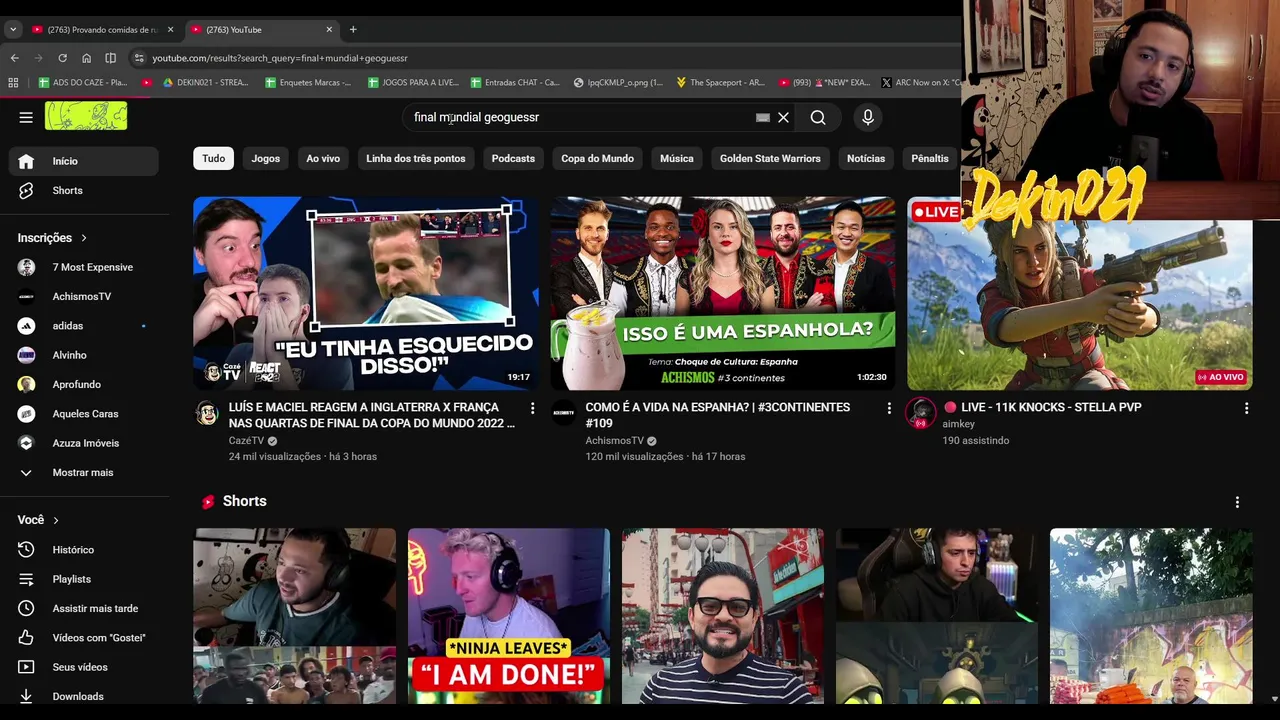Viewport: 1280px width, 720px height.
Task: Open the Aprofundo channel subscription
Action: pos(84,384)
